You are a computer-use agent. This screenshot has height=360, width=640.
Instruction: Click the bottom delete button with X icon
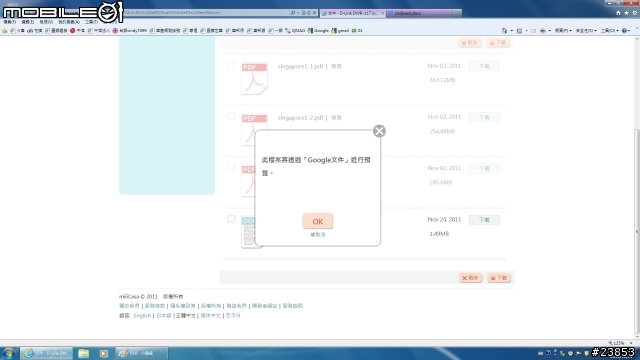tap(470, 278)
